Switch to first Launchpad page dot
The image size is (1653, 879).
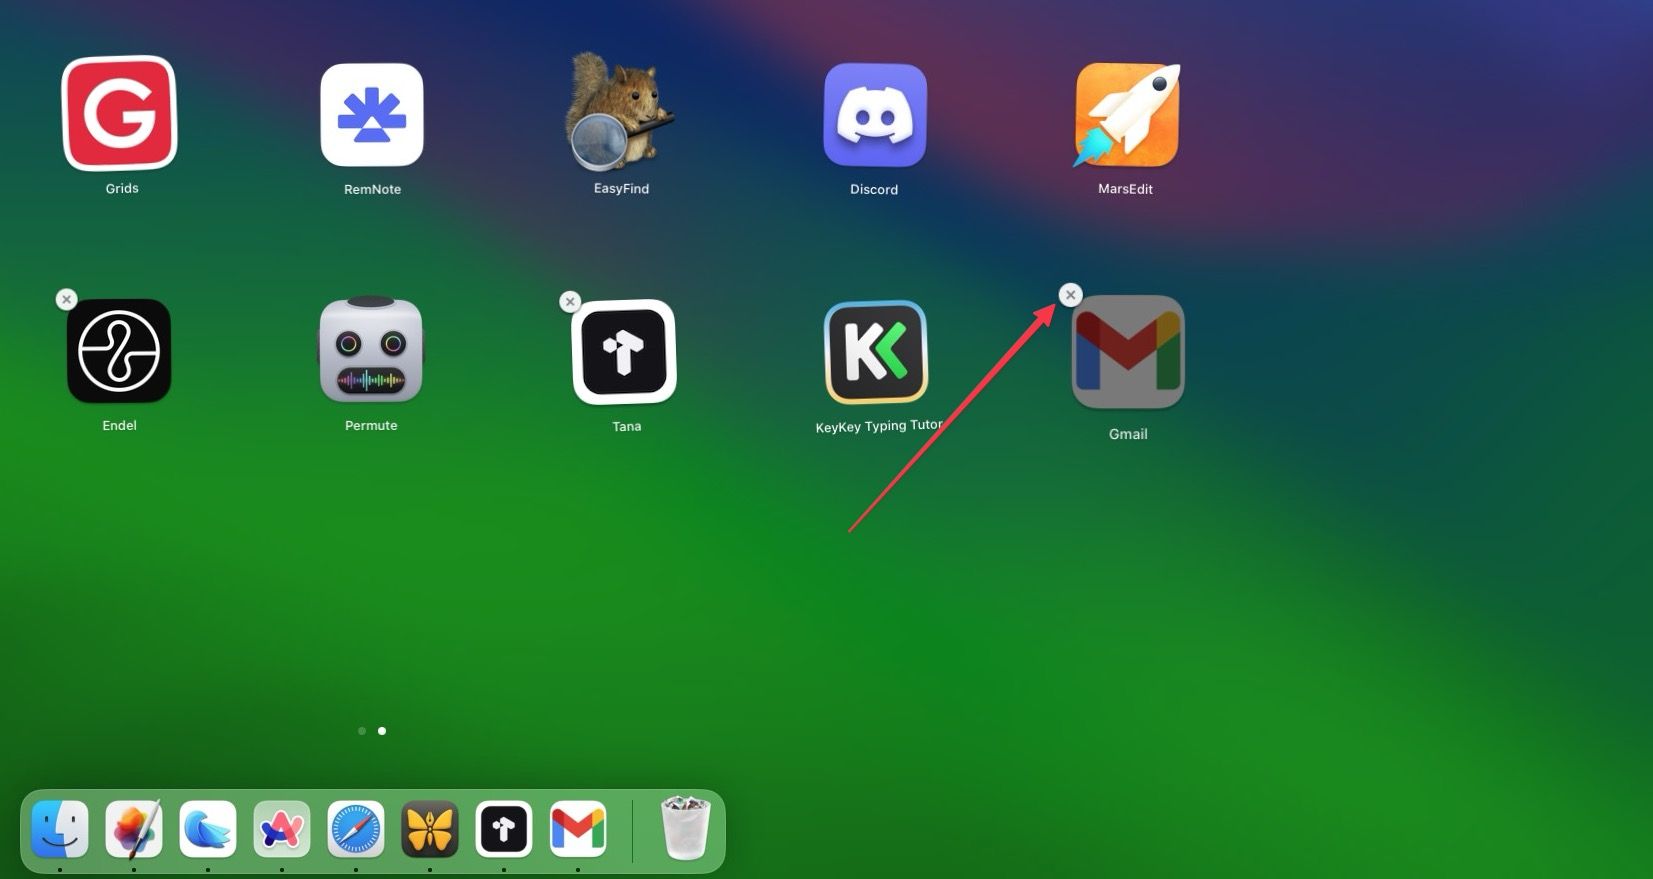[362, 731]
